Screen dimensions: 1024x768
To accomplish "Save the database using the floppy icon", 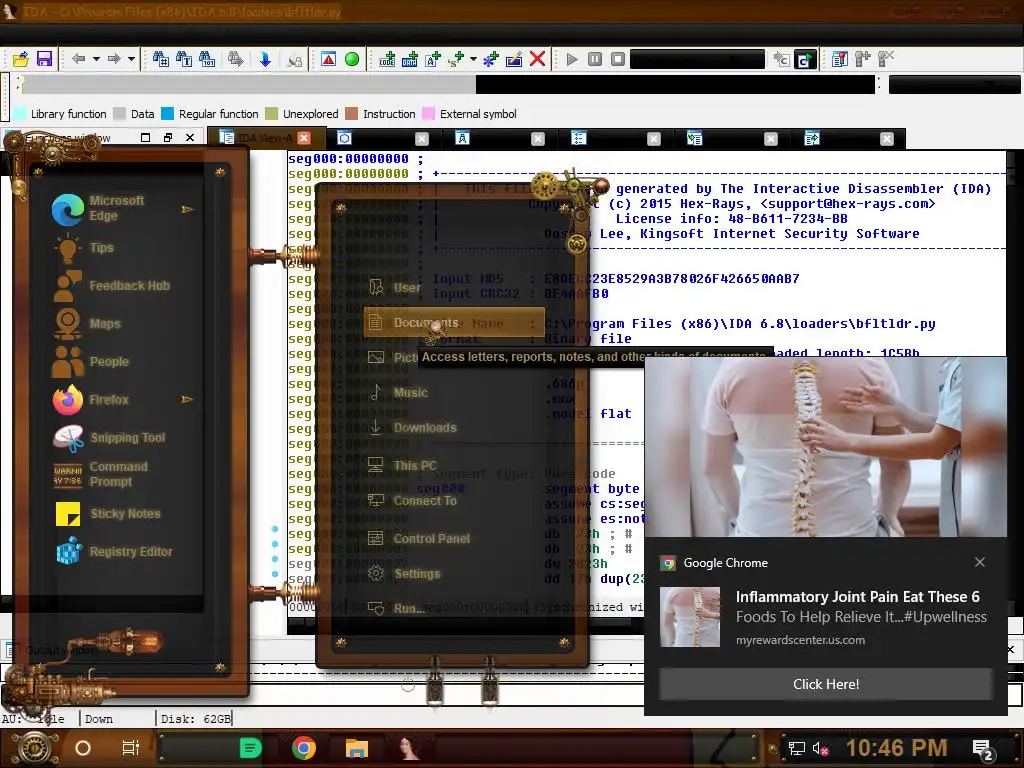I will [44, 59].
